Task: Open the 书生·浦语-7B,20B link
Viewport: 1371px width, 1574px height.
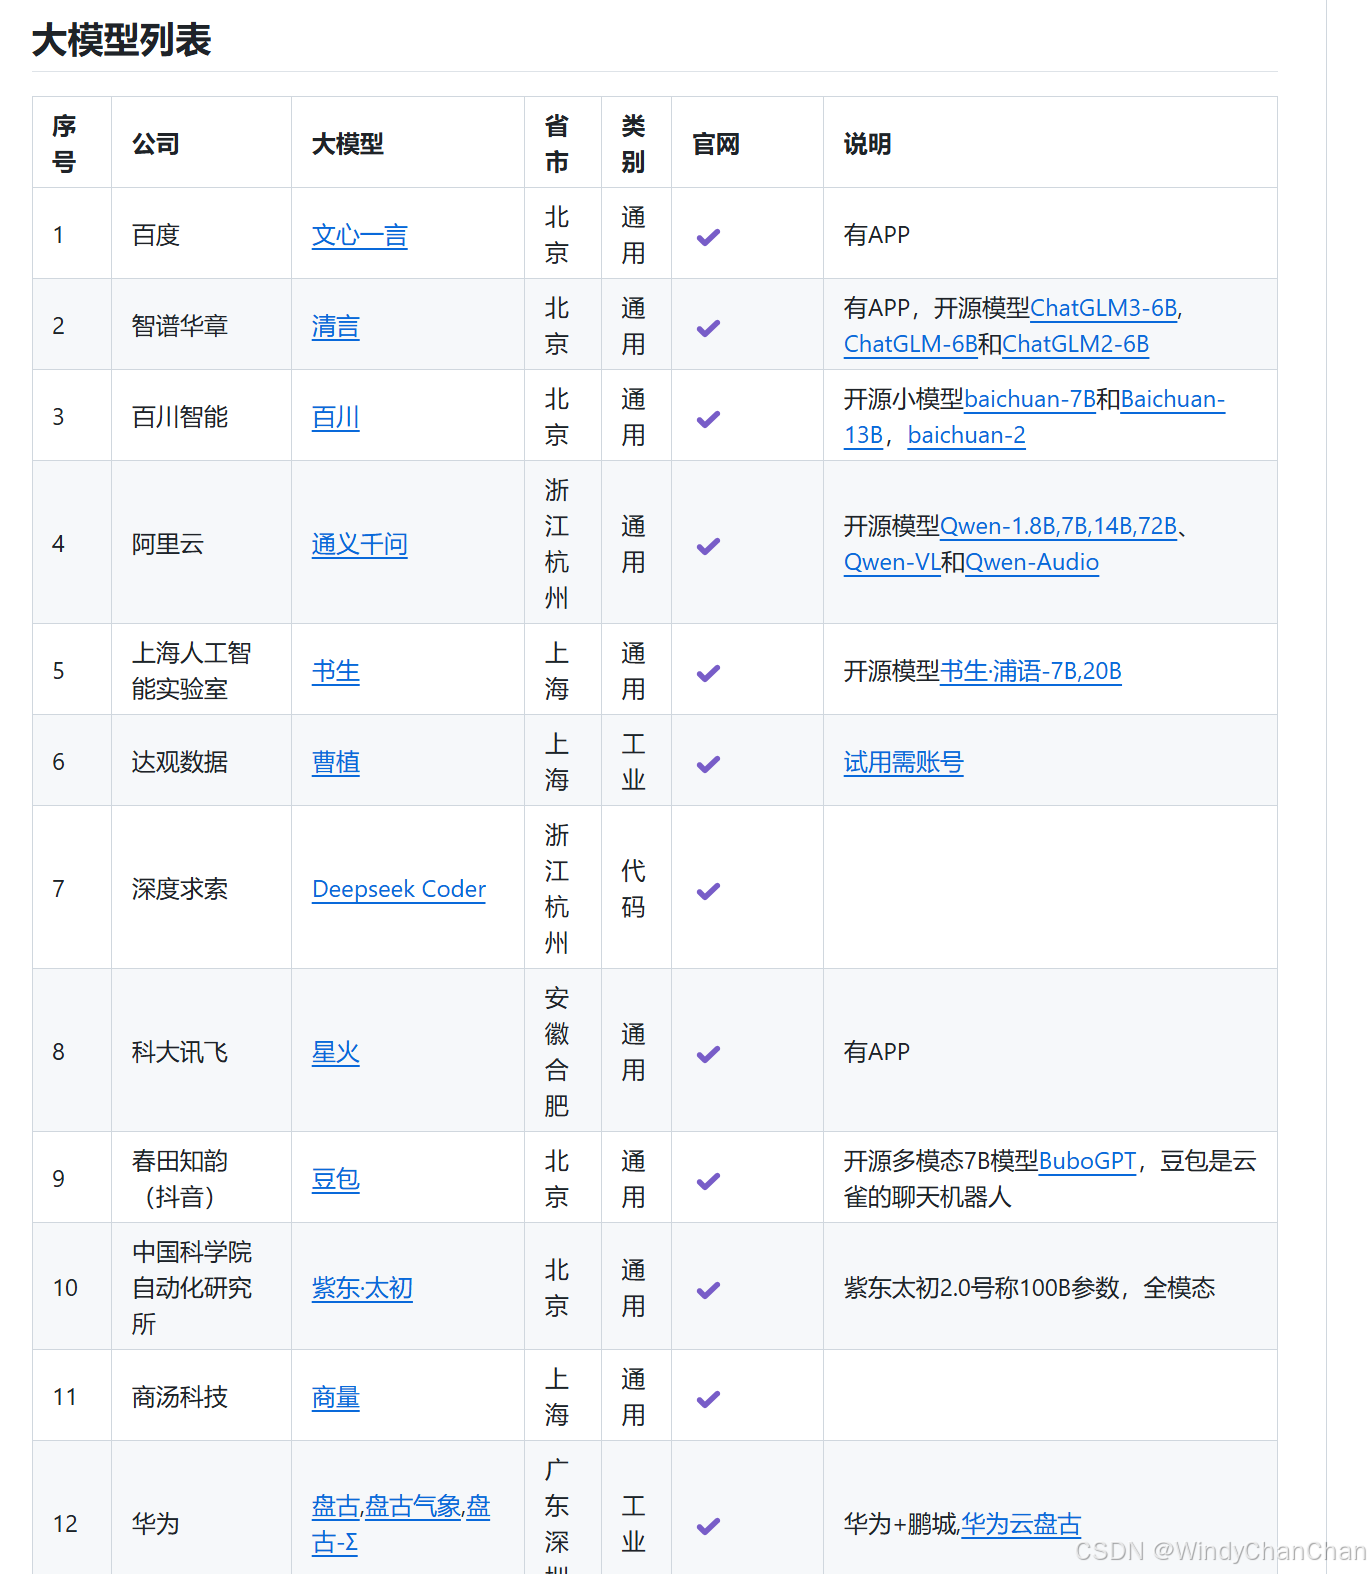Action: pos(1031,671)
